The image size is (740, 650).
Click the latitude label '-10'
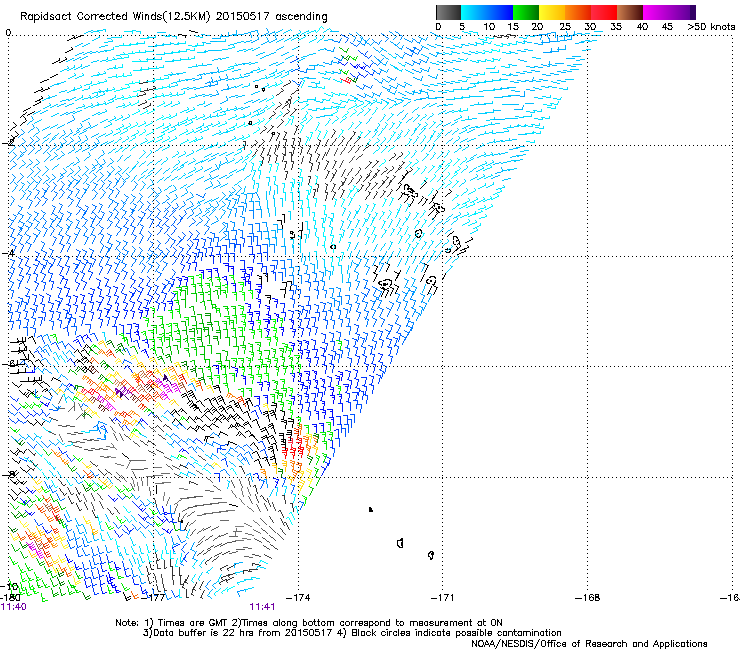(10, 587)
